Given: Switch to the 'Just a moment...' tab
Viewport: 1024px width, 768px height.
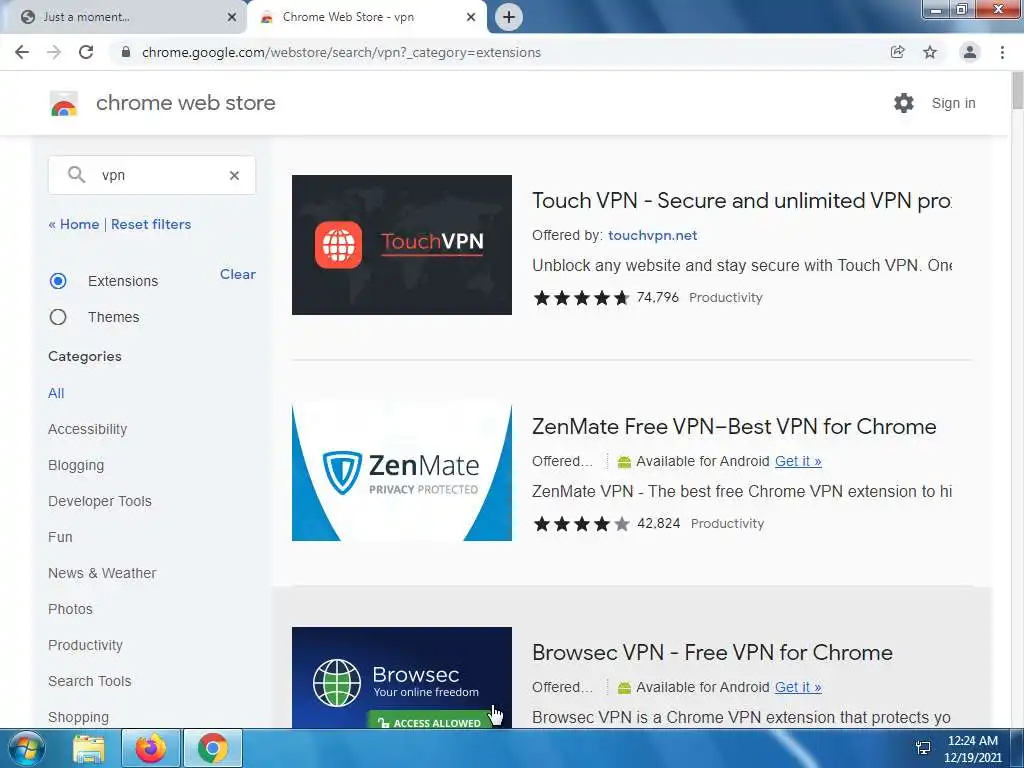Looking at the screenshot, I should (123, 17).
